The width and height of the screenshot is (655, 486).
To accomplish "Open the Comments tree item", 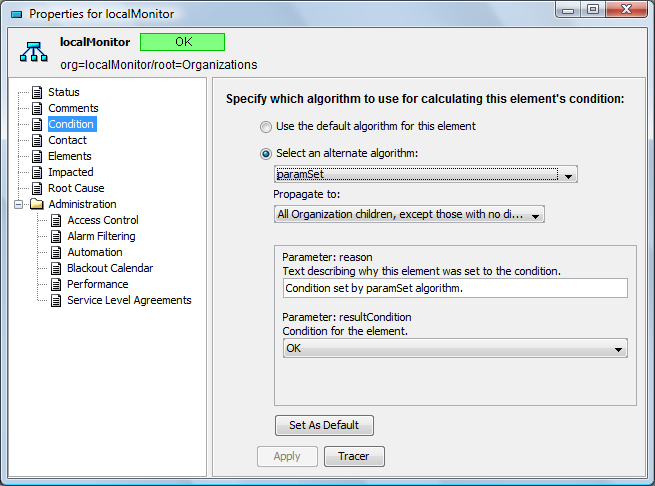I will [73, 108].
